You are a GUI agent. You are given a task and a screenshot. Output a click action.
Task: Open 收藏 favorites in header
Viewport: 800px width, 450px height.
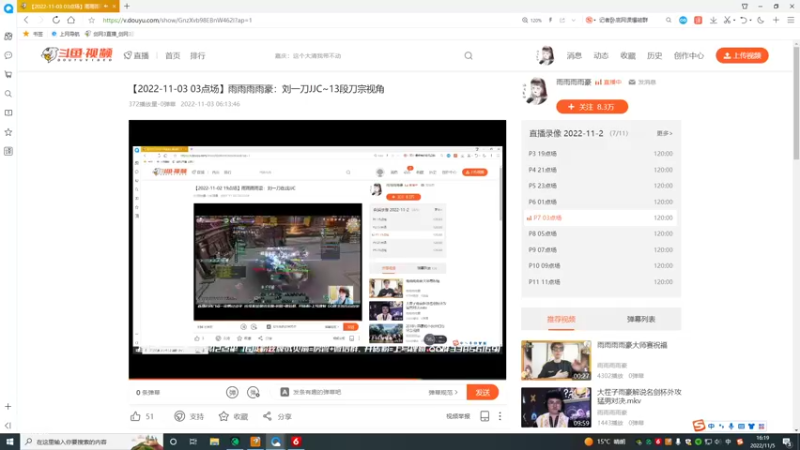628,56
